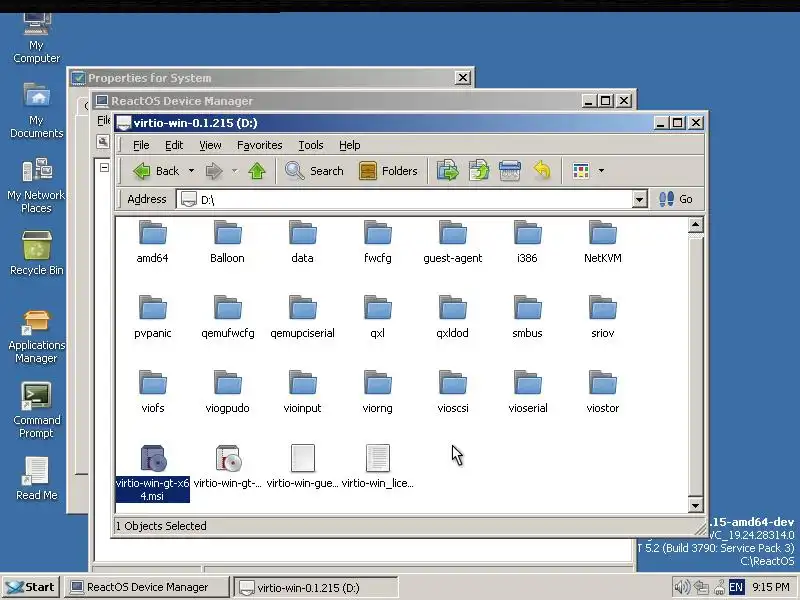This screenshot has width=800, height=600.
Task: Select the qxldod folder
Action: tap(453, 316)
